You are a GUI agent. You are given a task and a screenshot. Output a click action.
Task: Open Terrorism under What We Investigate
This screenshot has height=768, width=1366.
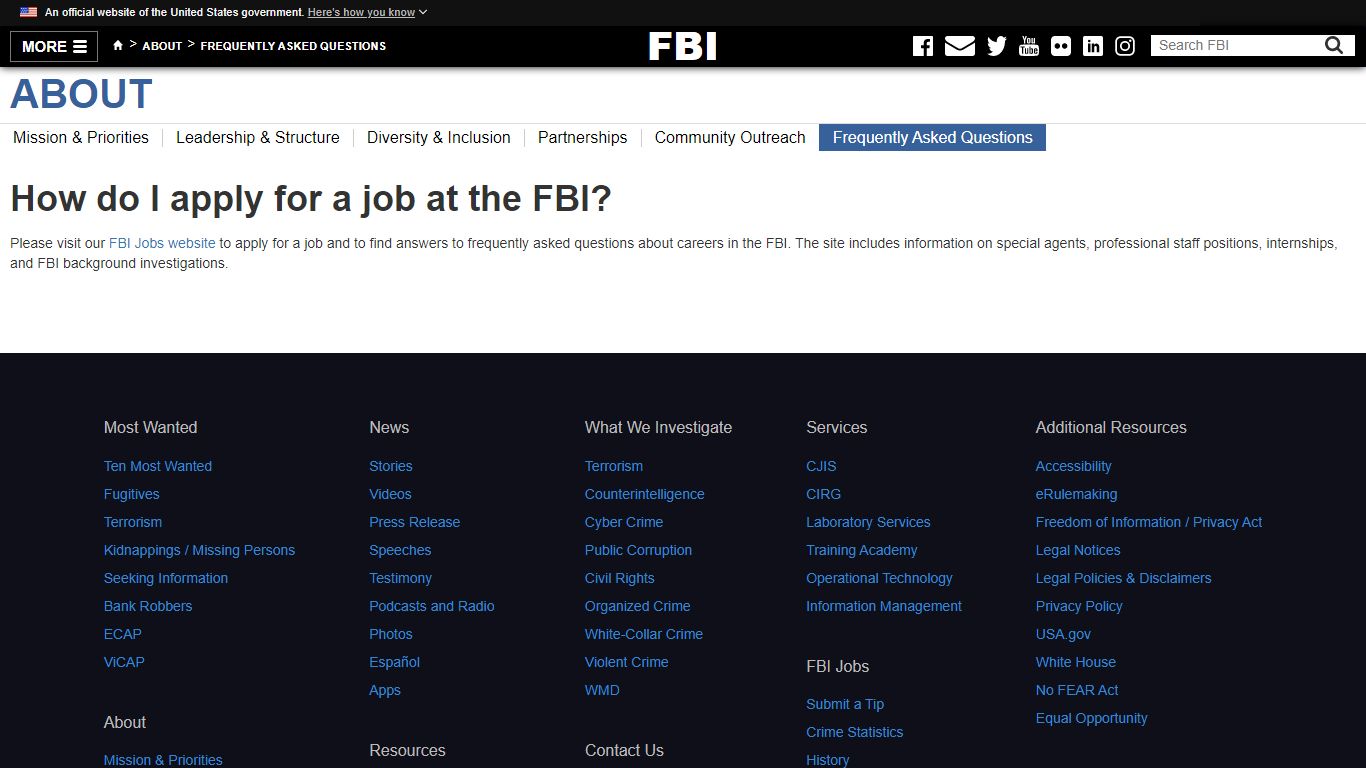(614, 466)
